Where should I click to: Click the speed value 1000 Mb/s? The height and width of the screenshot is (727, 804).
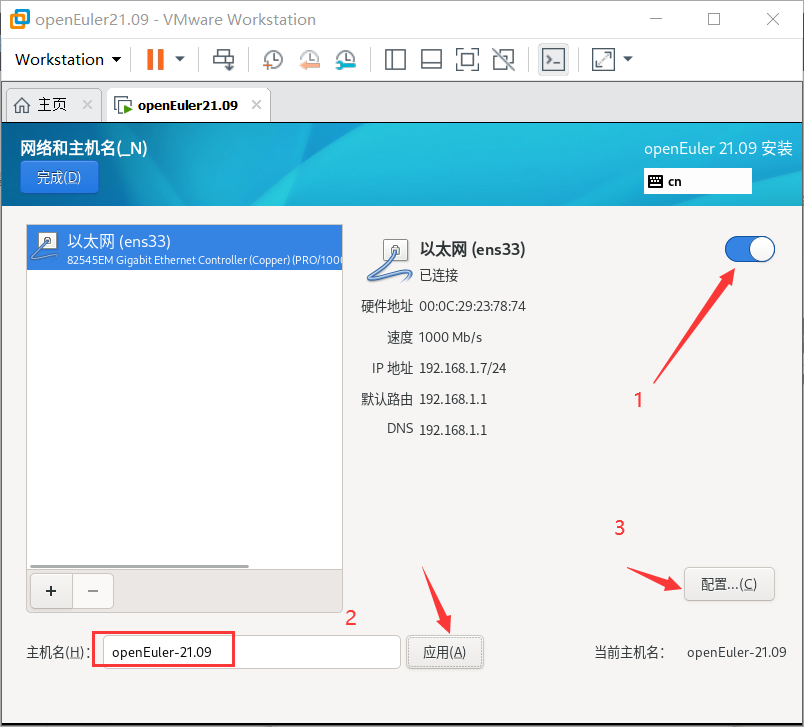pos(450,337)
